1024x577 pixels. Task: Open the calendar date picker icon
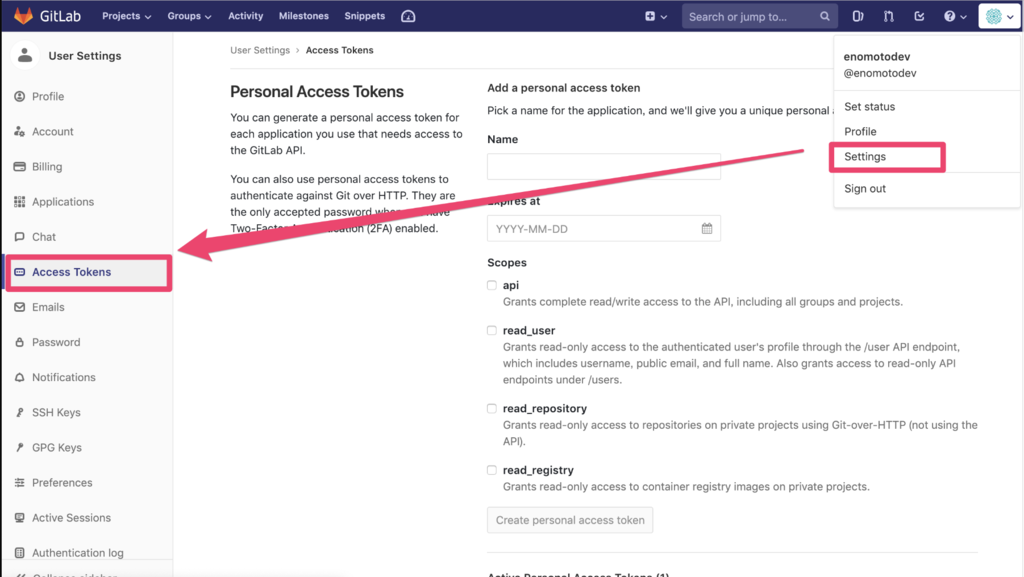(x=707, y=228)
